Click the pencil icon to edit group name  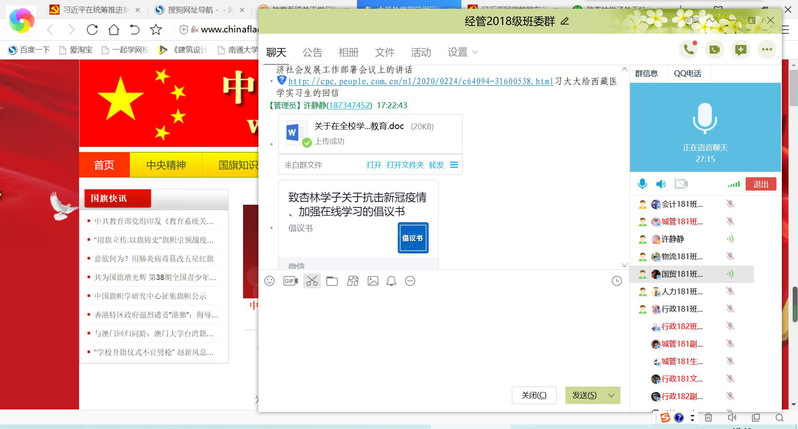click(565, 20)
